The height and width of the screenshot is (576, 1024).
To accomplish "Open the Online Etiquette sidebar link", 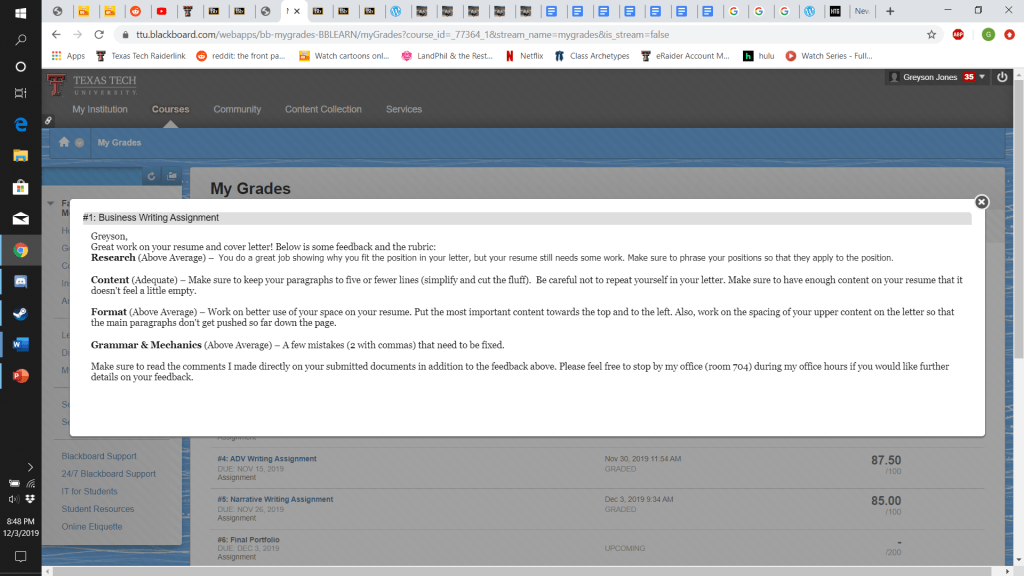I will pyautogui.click(x=92, y=526).
